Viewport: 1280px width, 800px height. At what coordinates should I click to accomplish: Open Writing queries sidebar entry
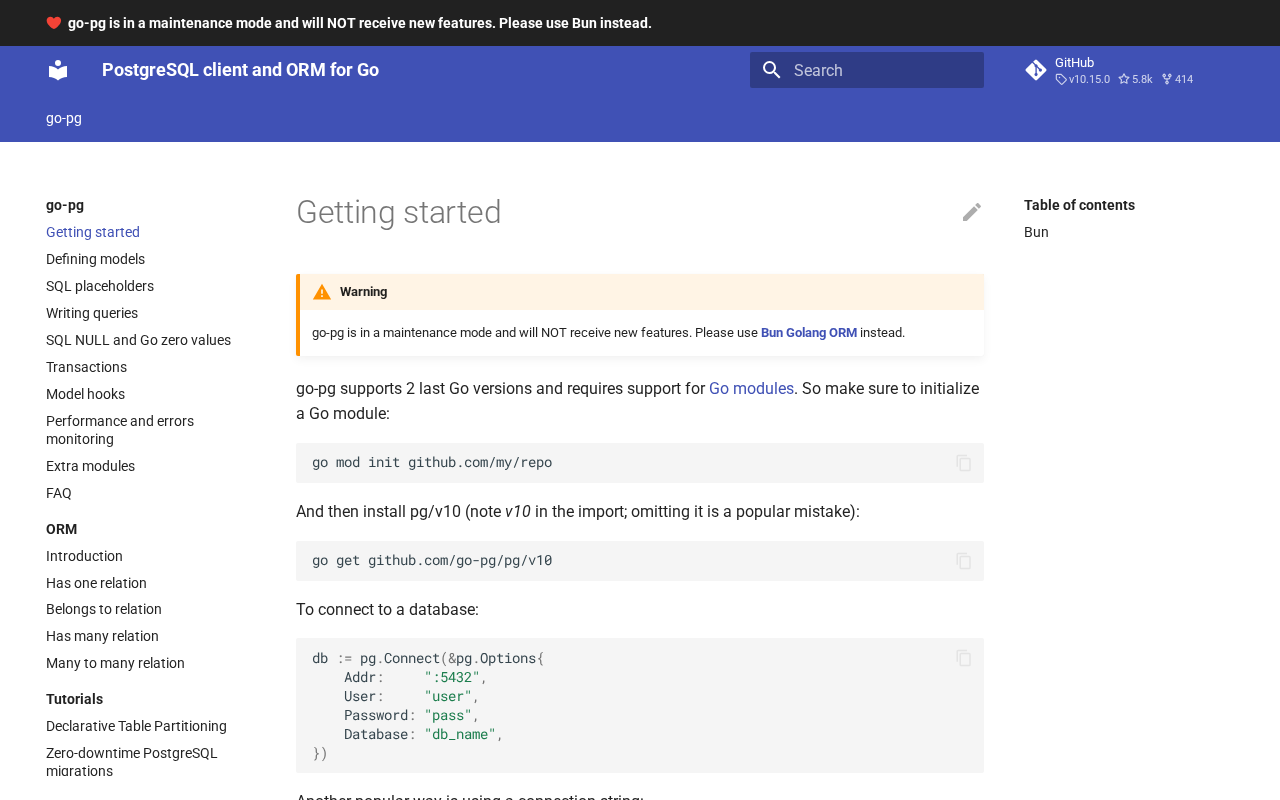[92, 313]
